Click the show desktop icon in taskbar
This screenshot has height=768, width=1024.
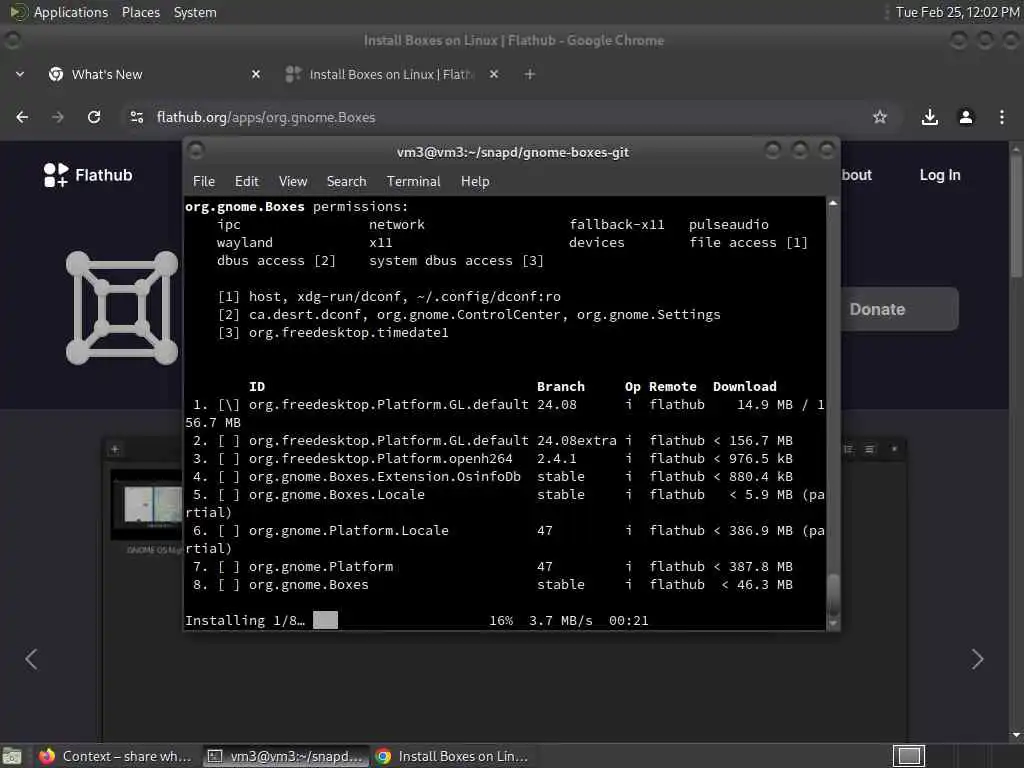pos(12,756)
